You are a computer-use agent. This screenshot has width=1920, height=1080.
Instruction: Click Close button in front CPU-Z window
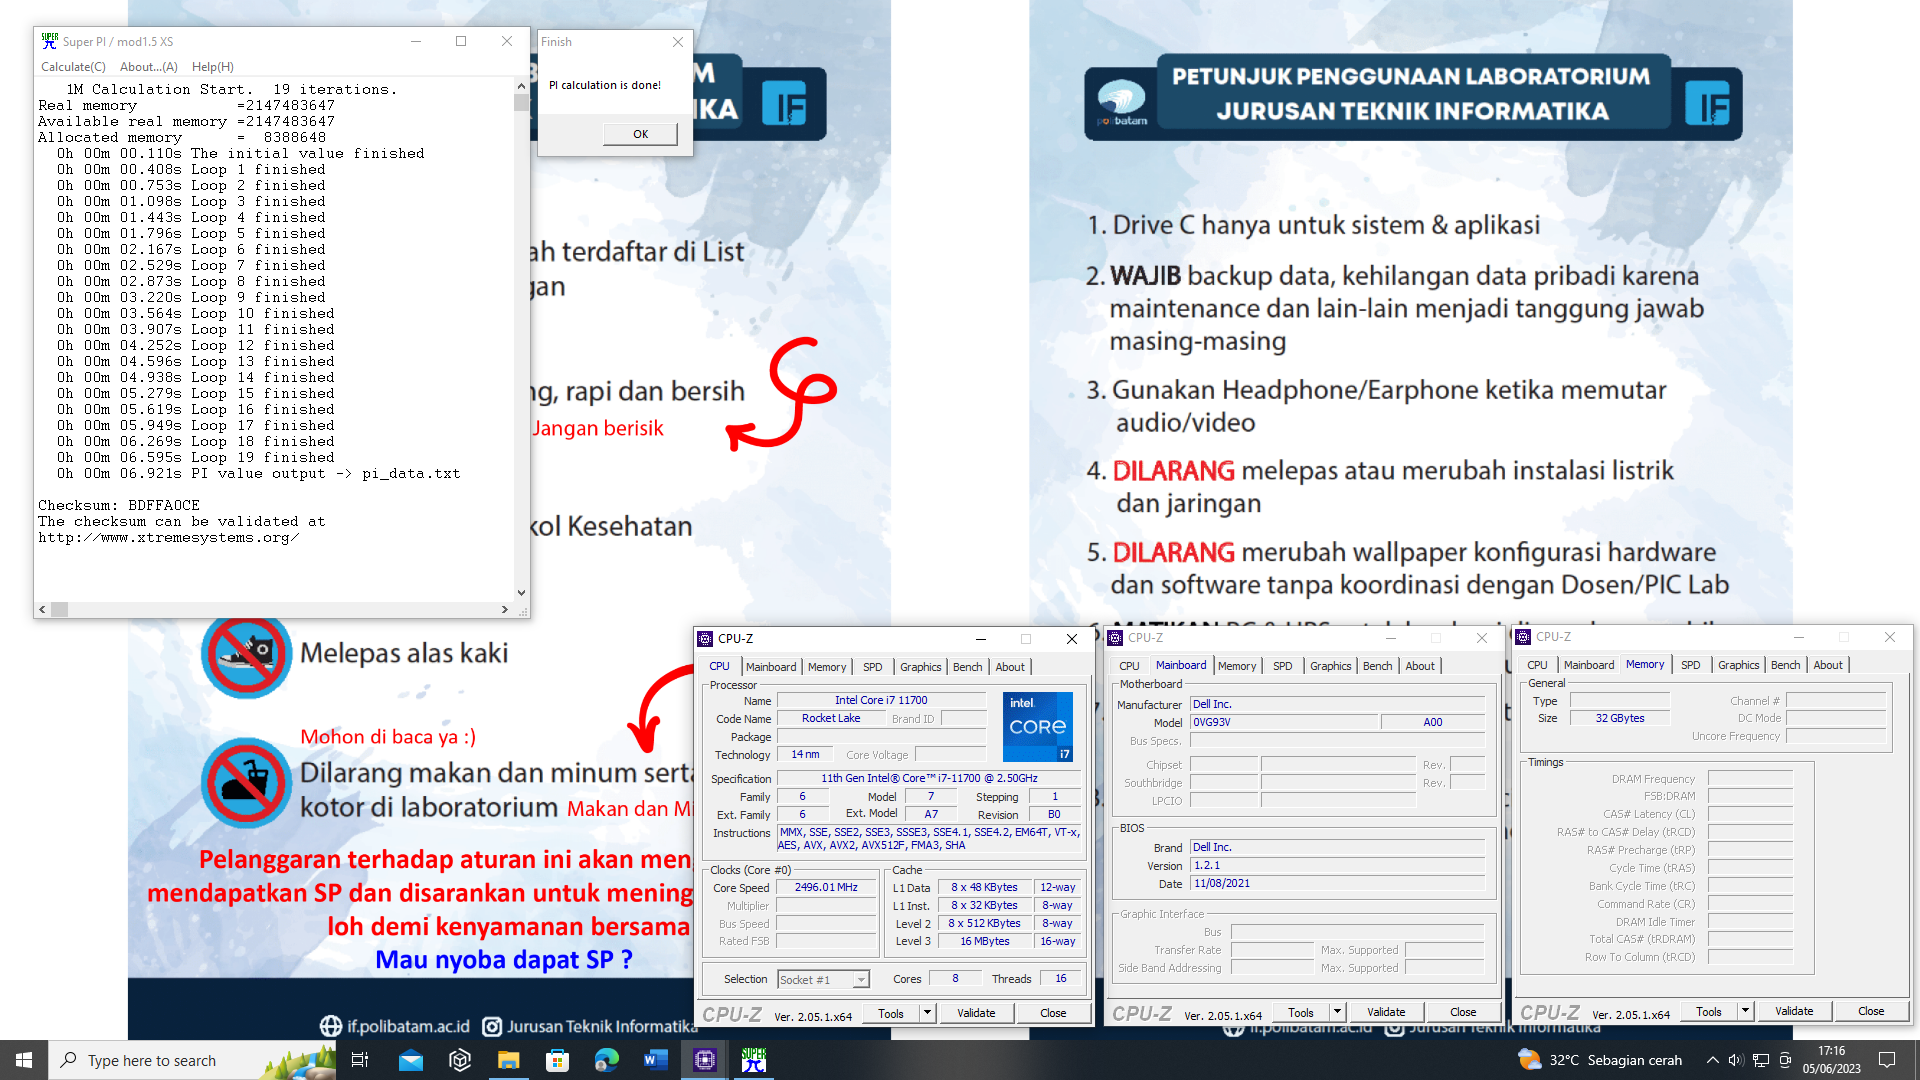(1053, 1013)
